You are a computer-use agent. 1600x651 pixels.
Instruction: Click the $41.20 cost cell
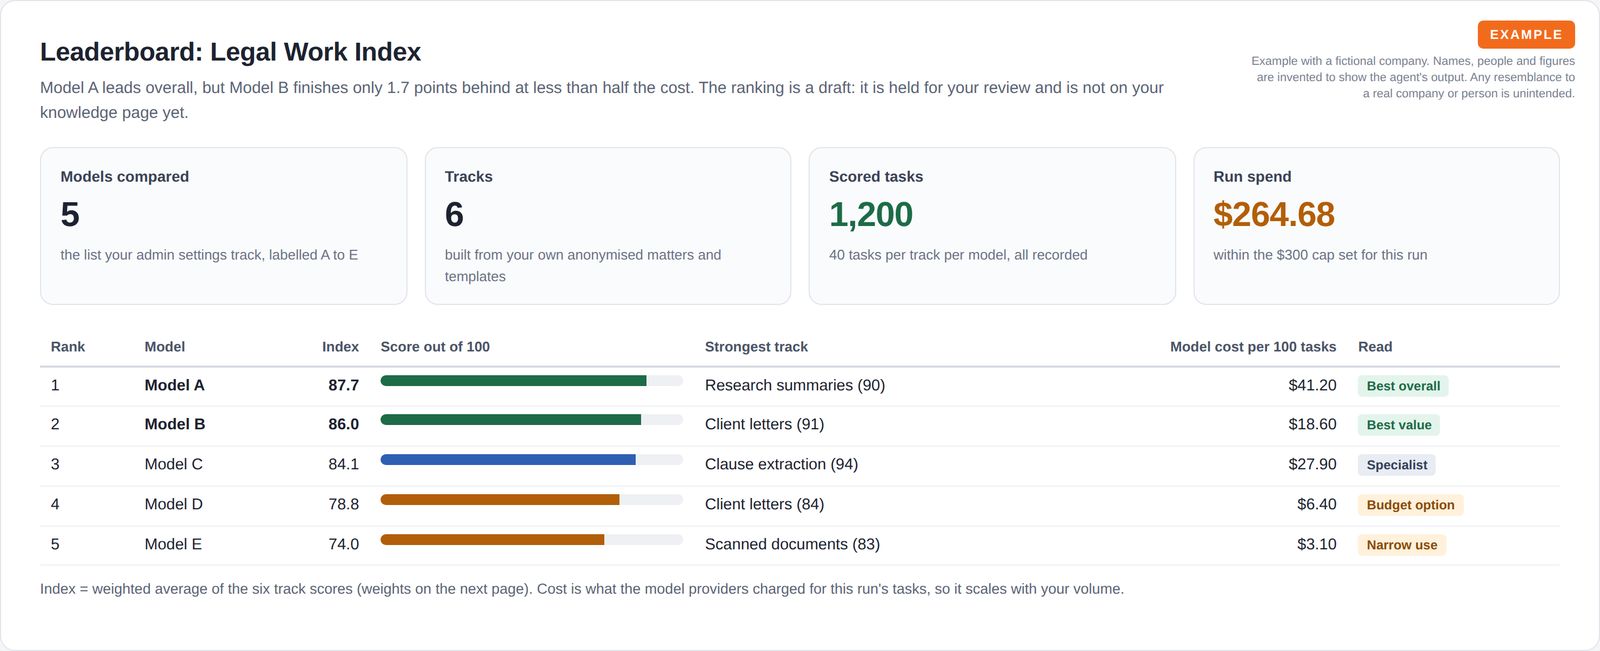pyautogui.click(x=1312, y=385)
